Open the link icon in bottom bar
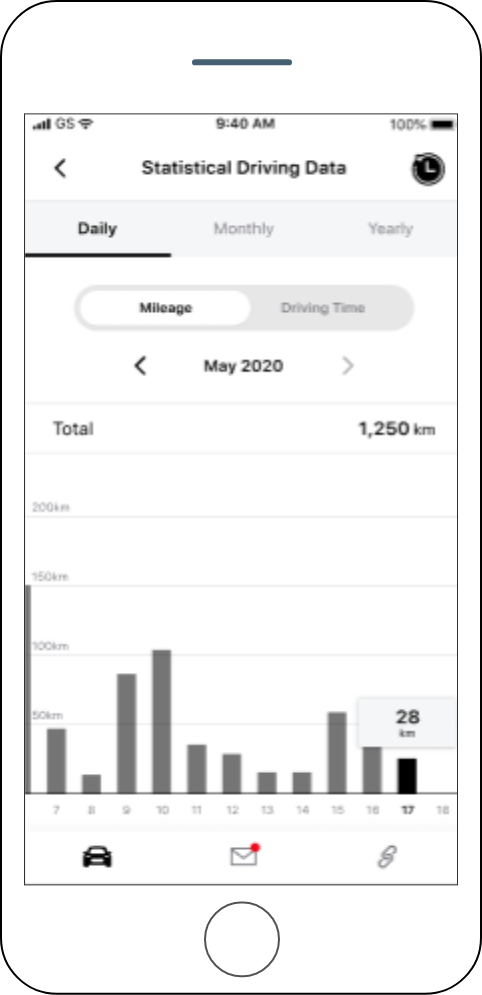 [x=387, y=857]
